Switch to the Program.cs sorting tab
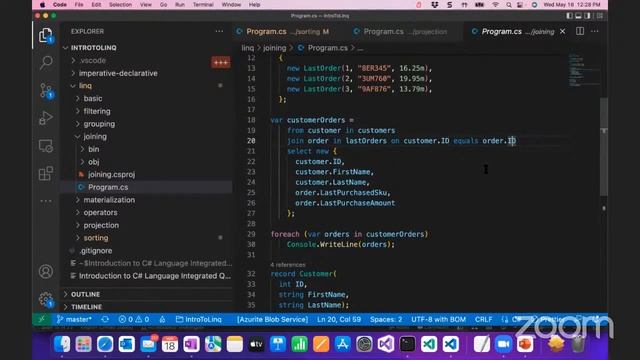The height and width of the screenshot is (360, 640). point(287,31)
